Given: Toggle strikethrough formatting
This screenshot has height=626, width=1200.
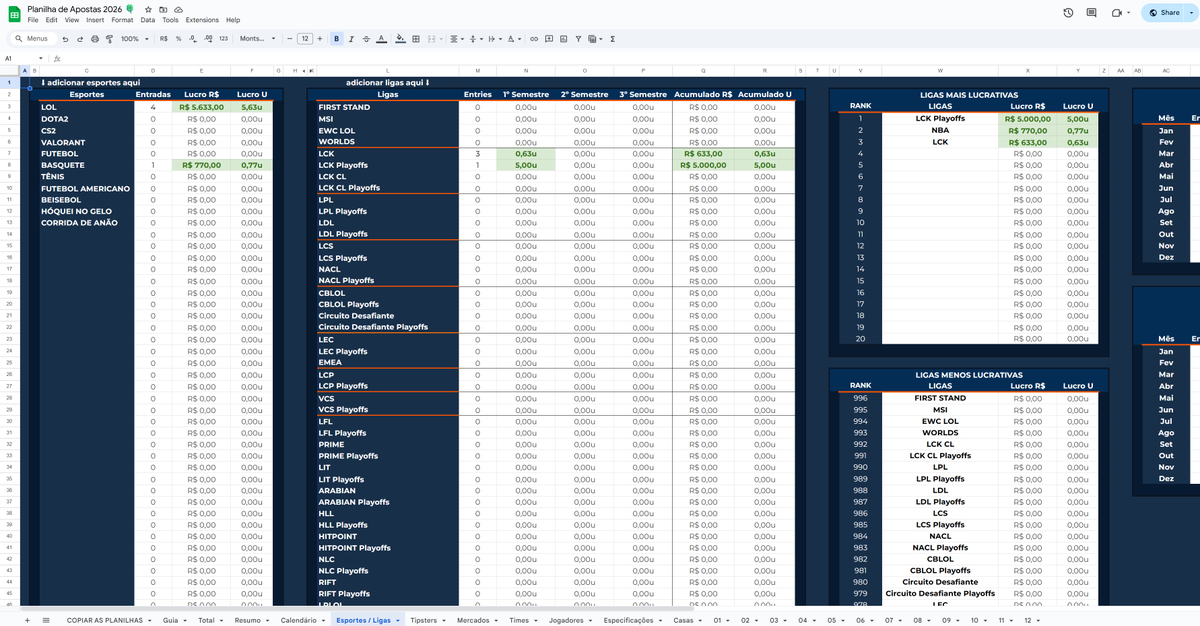Looking at the screenshot, I should [365, 39].
